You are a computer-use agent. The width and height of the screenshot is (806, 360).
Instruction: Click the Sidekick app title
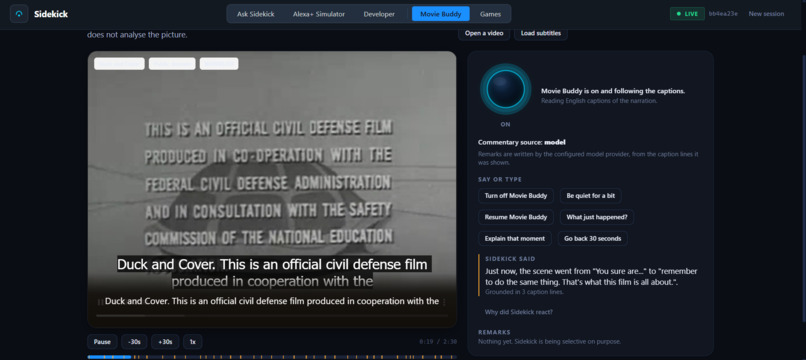(x=51, y=14)
